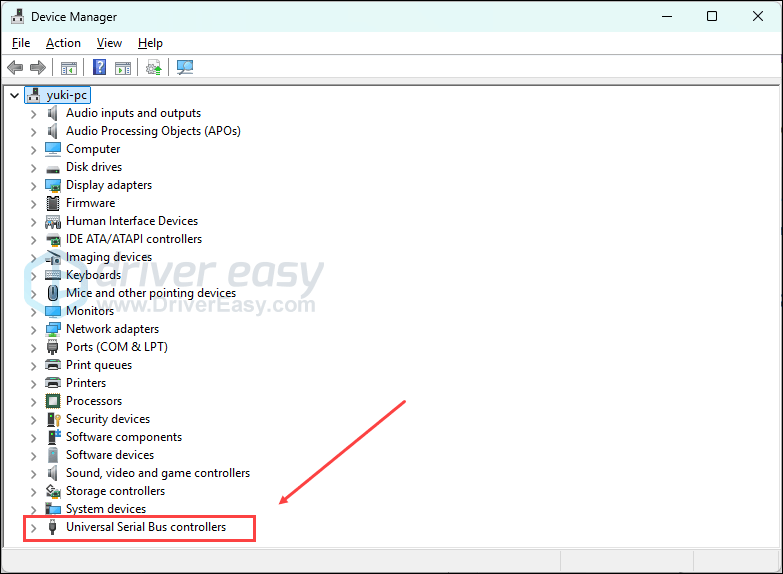Open the File menu

tap(21, 43)
